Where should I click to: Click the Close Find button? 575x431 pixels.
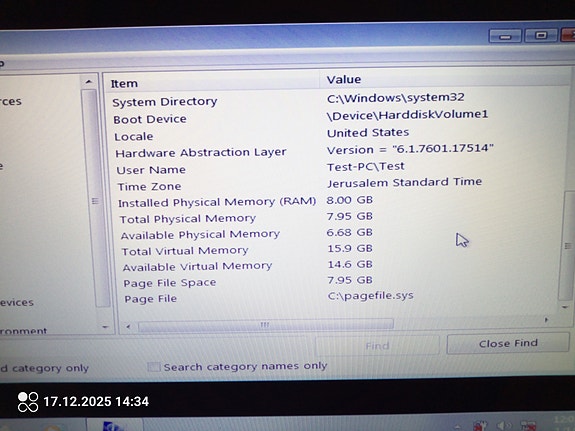pyautogui.click(x=508, y=343)
